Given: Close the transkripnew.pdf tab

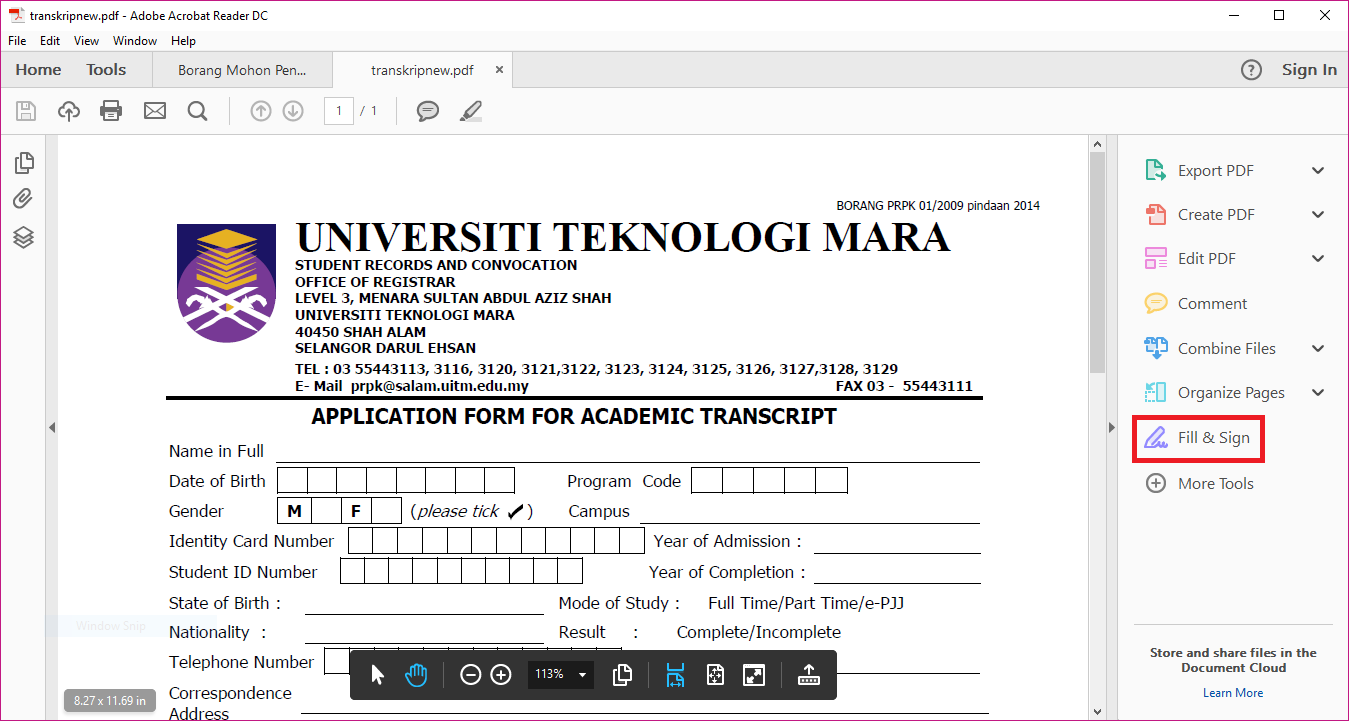Looking at the screenshot, I should pos(499,70).
